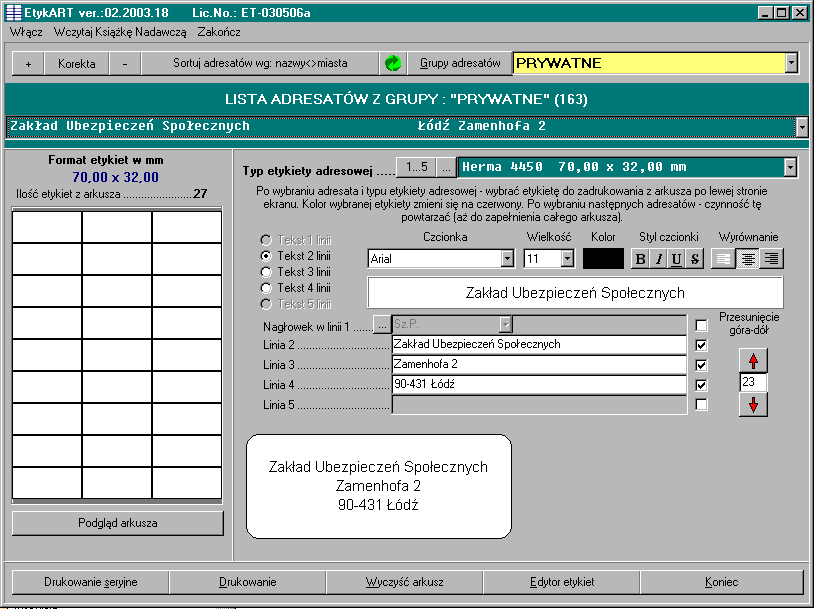Click ellipsis button next to 1...5
The height and width of the screenshot is (609, 814).
click(x=446, y=167)
